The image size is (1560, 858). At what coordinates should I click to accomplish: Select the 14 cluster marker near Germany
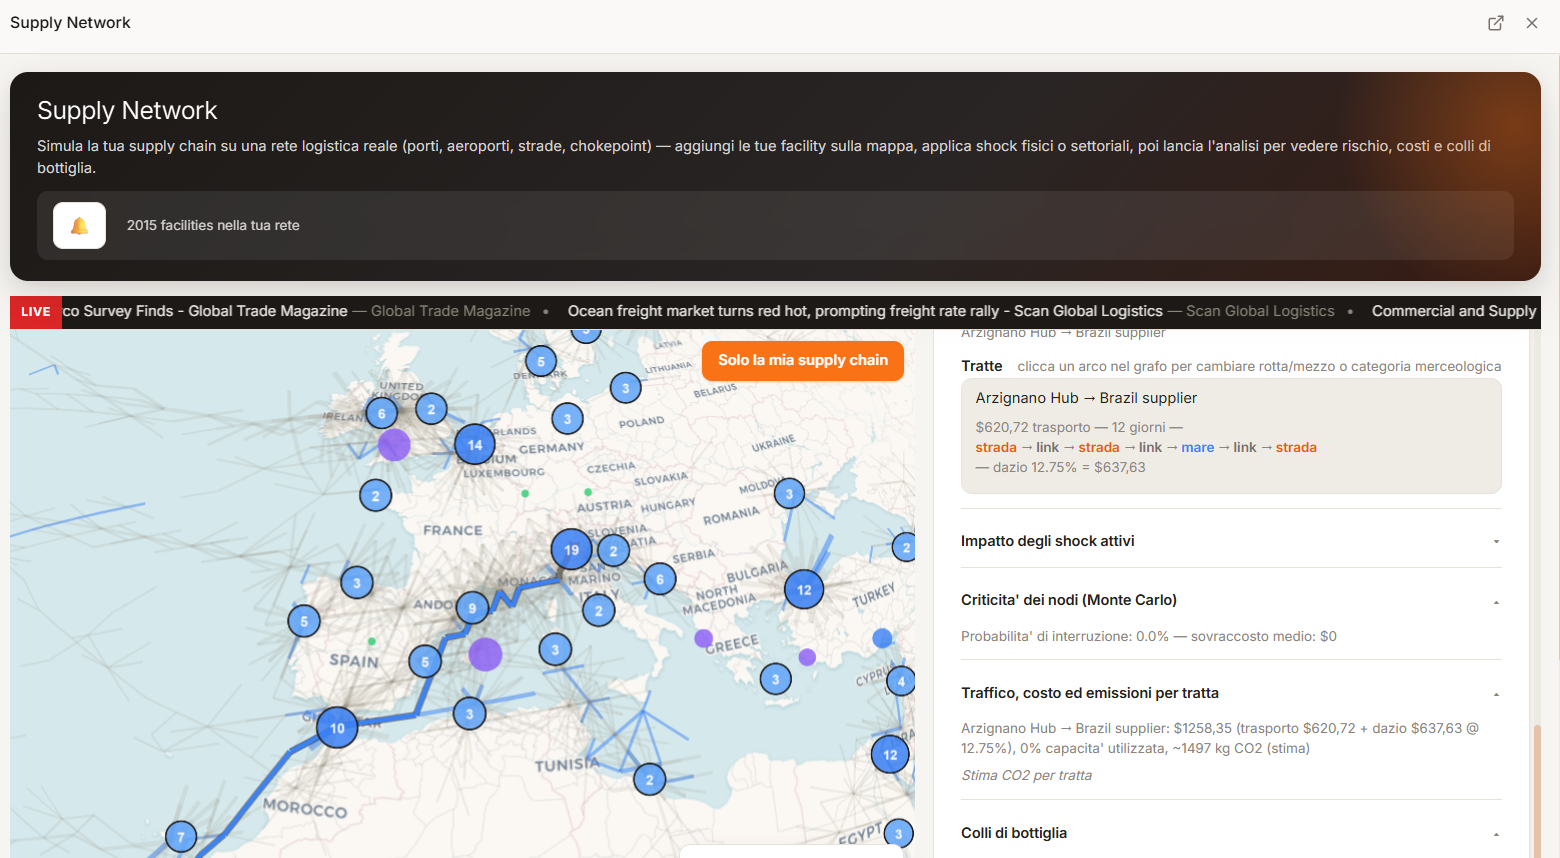point(475,445)
